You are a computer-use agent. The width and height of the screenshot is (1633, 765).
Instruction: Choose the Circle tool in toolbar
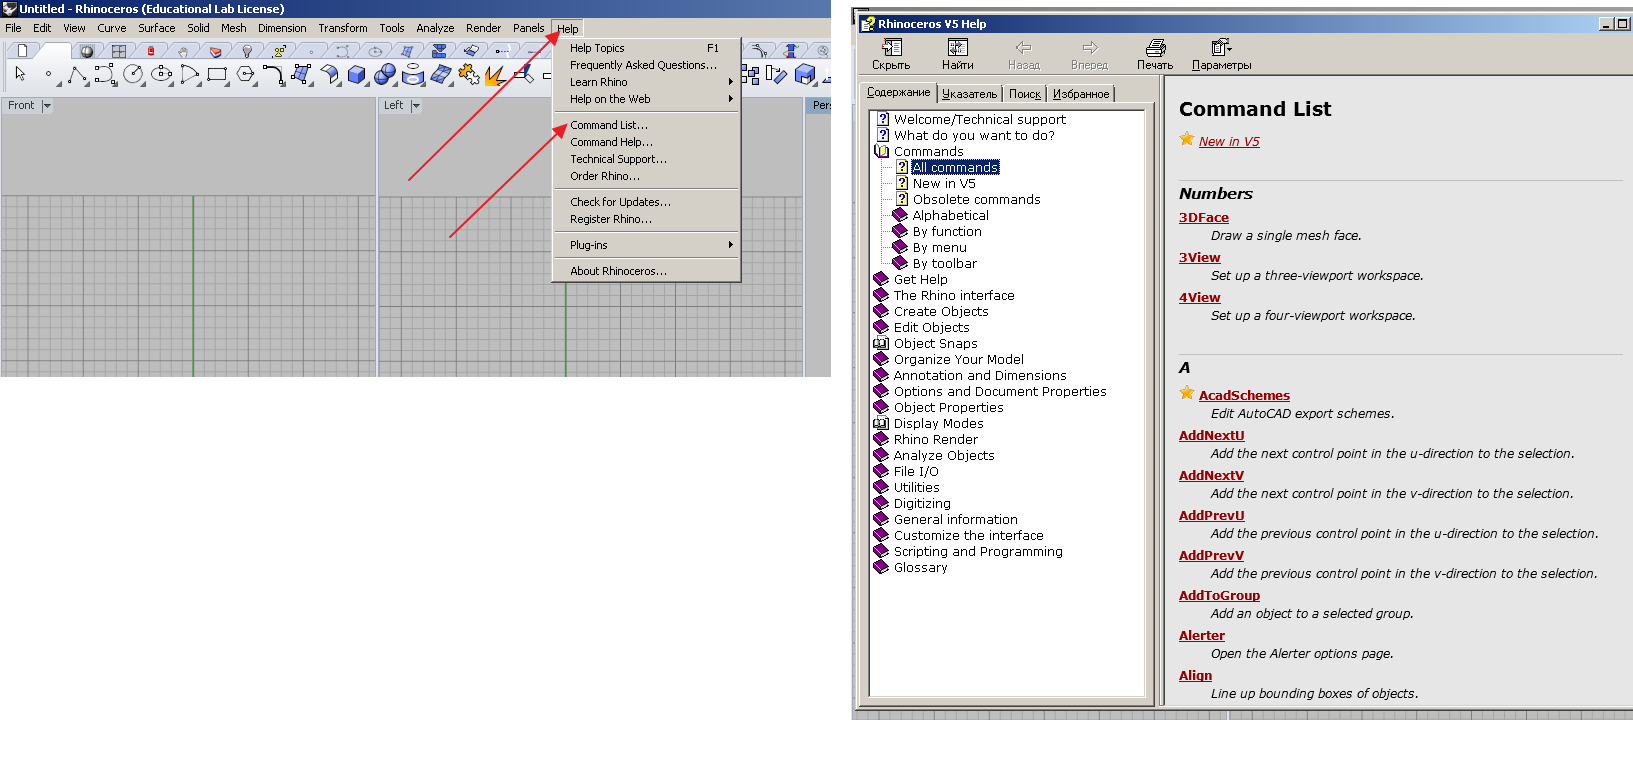133,74
